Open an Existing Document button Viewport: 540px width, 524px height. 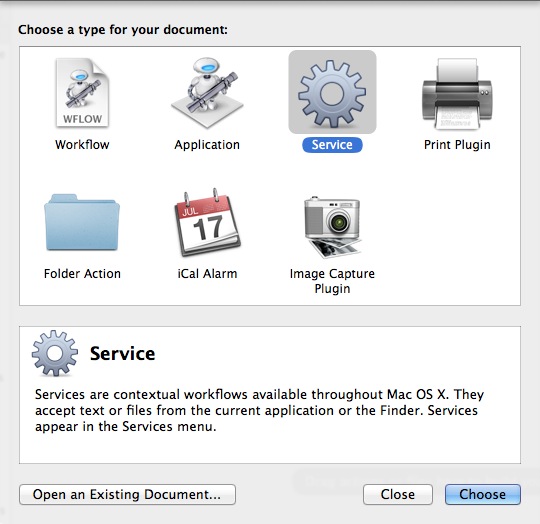(x=127, y=494)
